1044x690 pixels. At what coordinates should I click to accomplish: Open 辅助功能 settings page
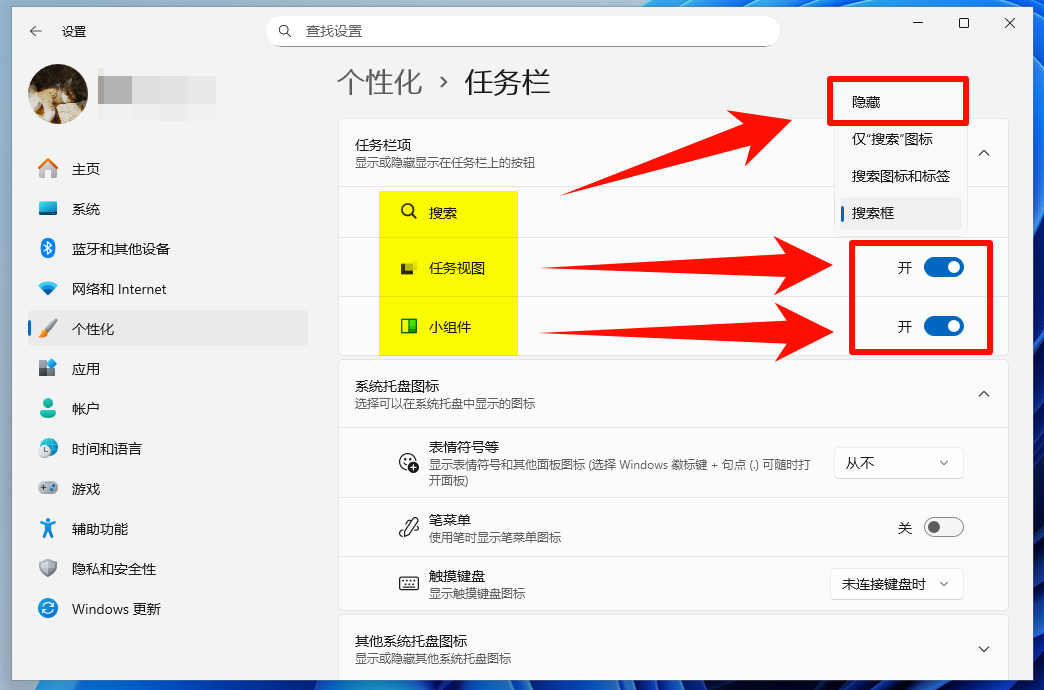point(168,528)
